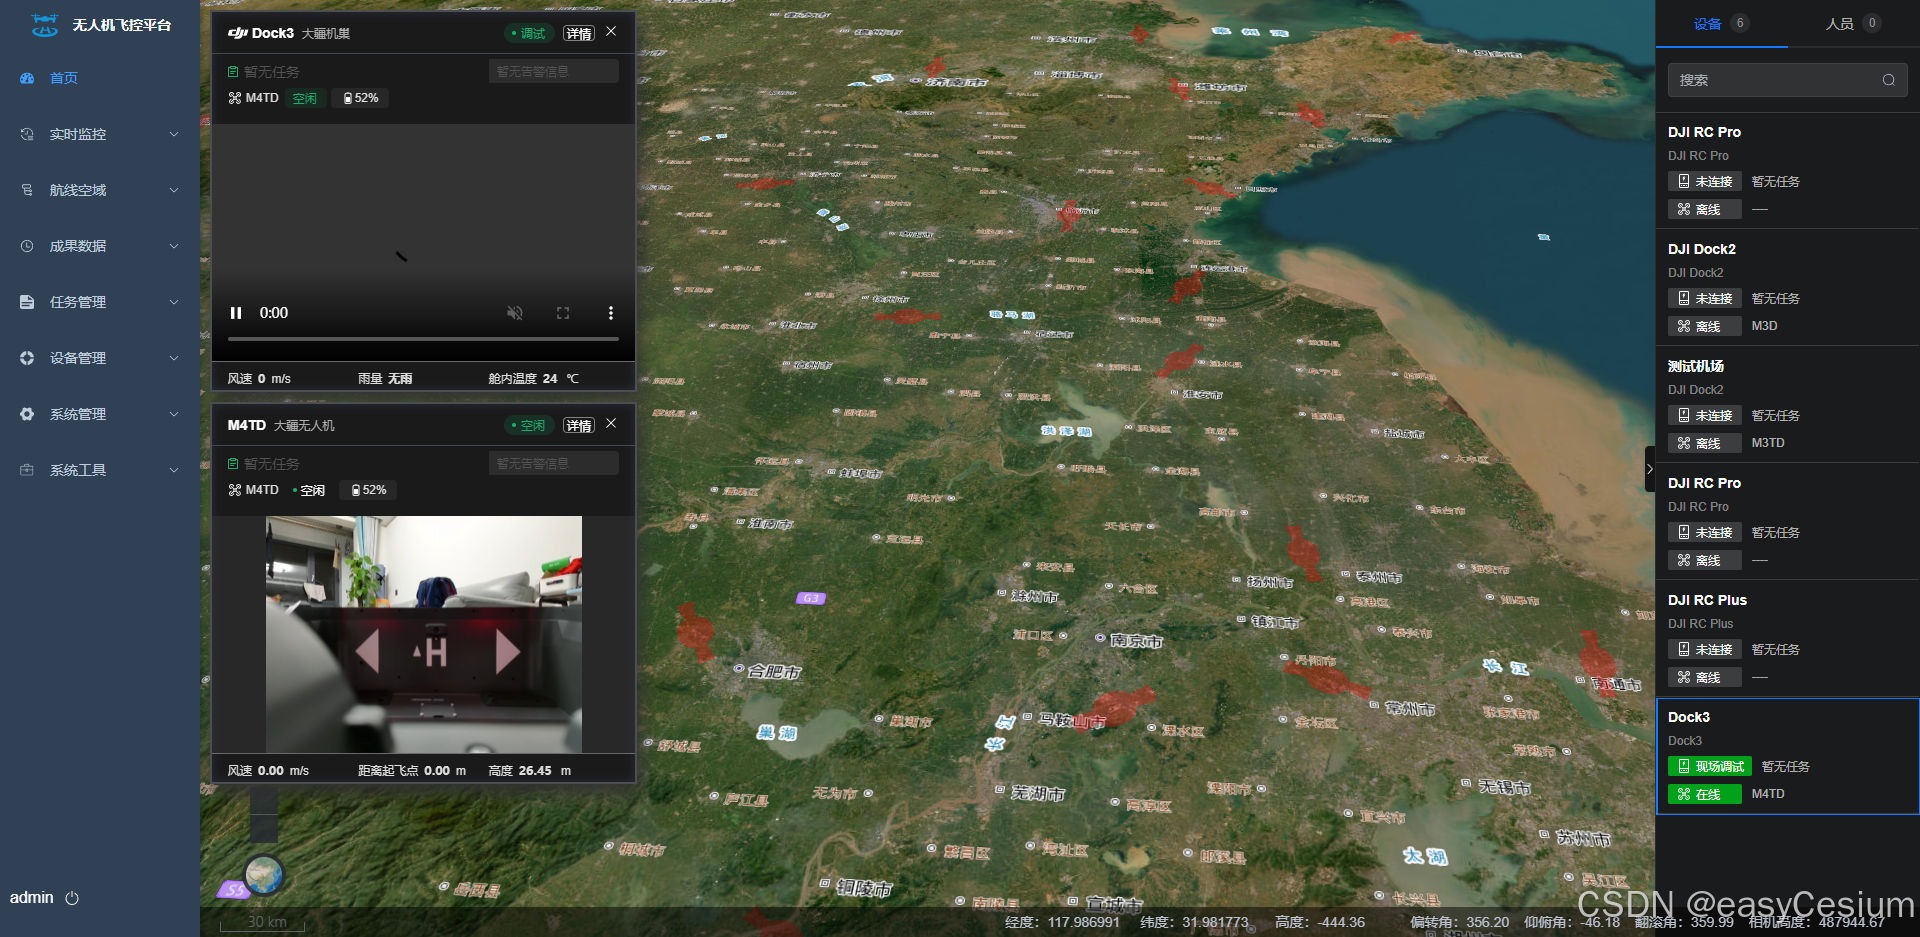1920x937 pixels.
Task: Click the admin username label
Action: 32,898
